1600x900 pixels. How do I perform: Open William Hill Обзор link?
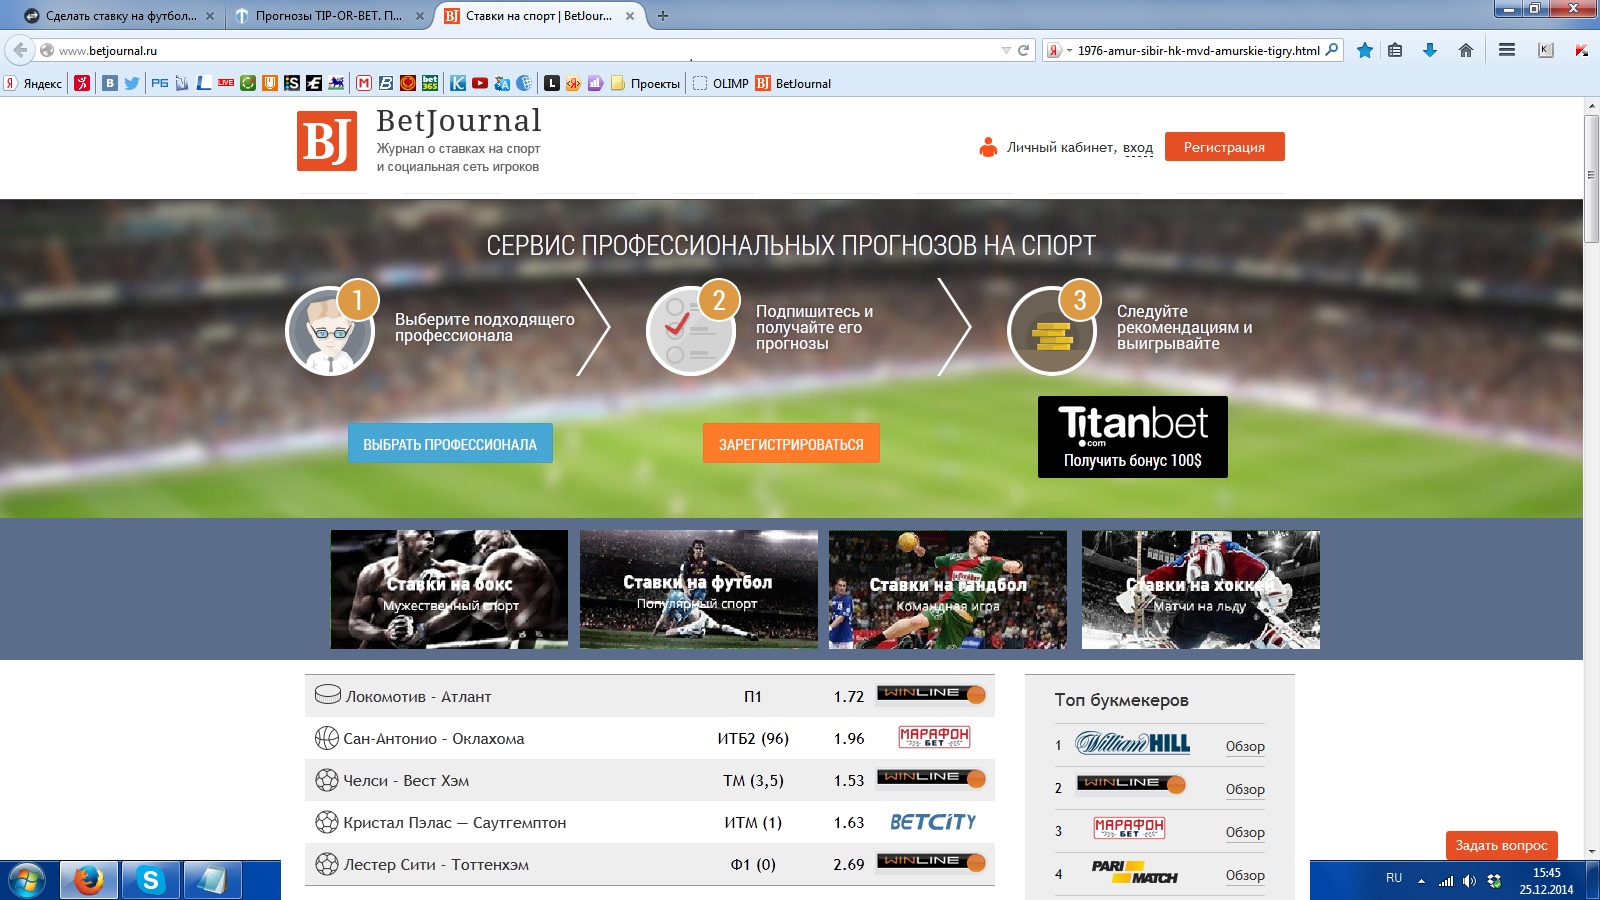click(1245, 746)
